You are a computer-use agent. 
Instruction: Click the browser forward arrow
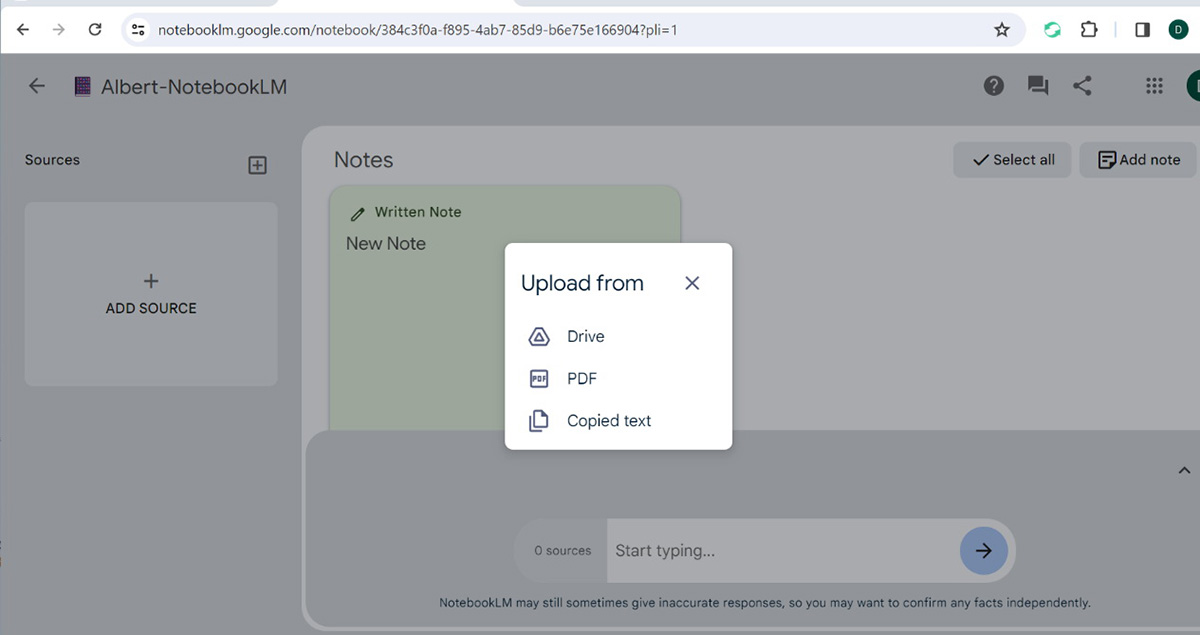(58, 30)
